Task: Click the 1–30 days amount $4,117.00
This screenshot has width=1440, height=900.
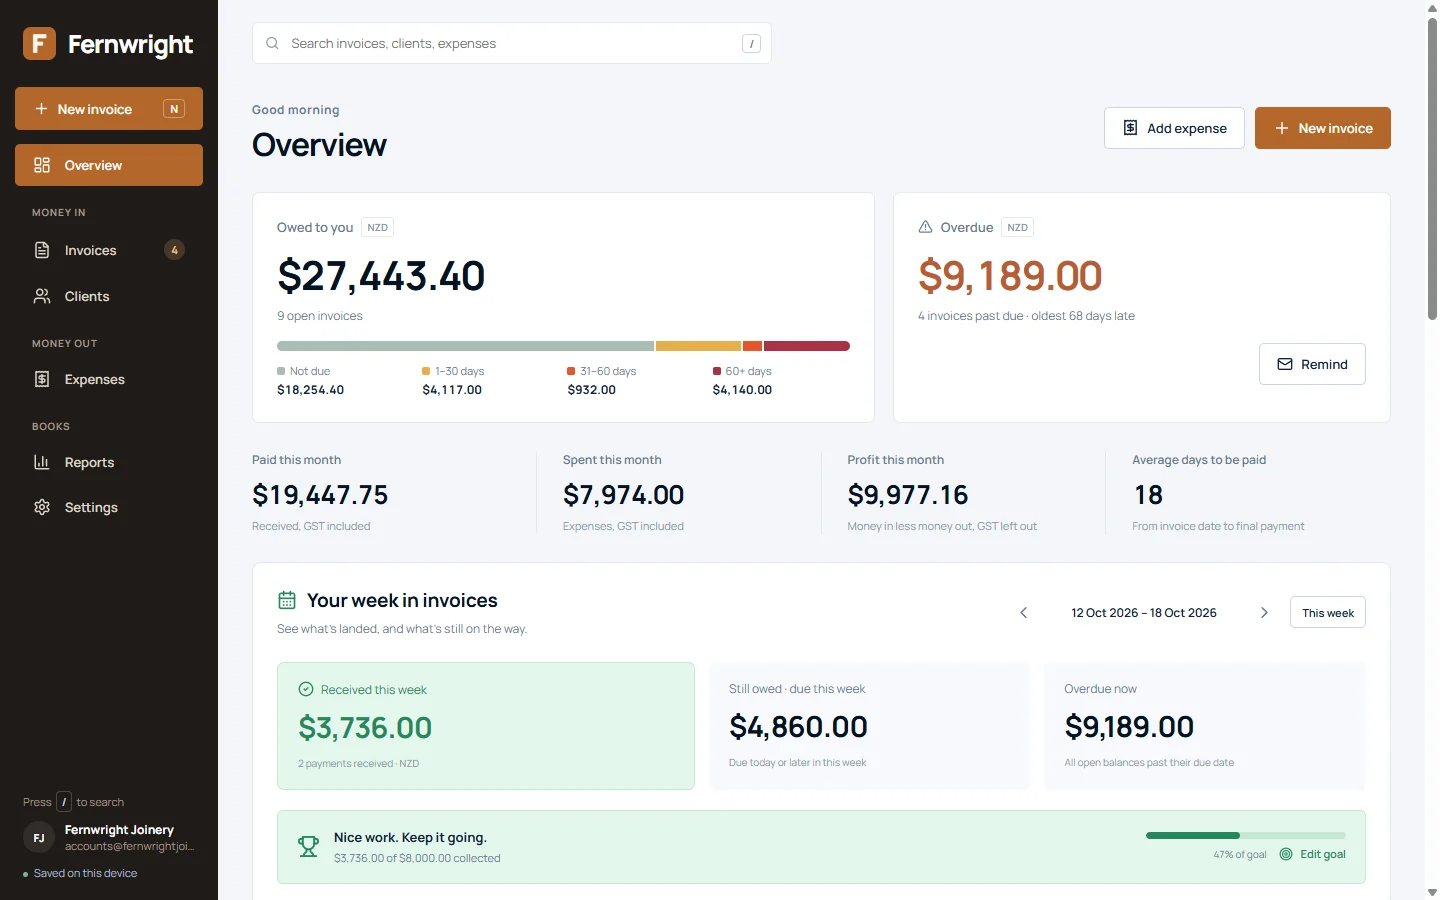Action: (452, 390)
